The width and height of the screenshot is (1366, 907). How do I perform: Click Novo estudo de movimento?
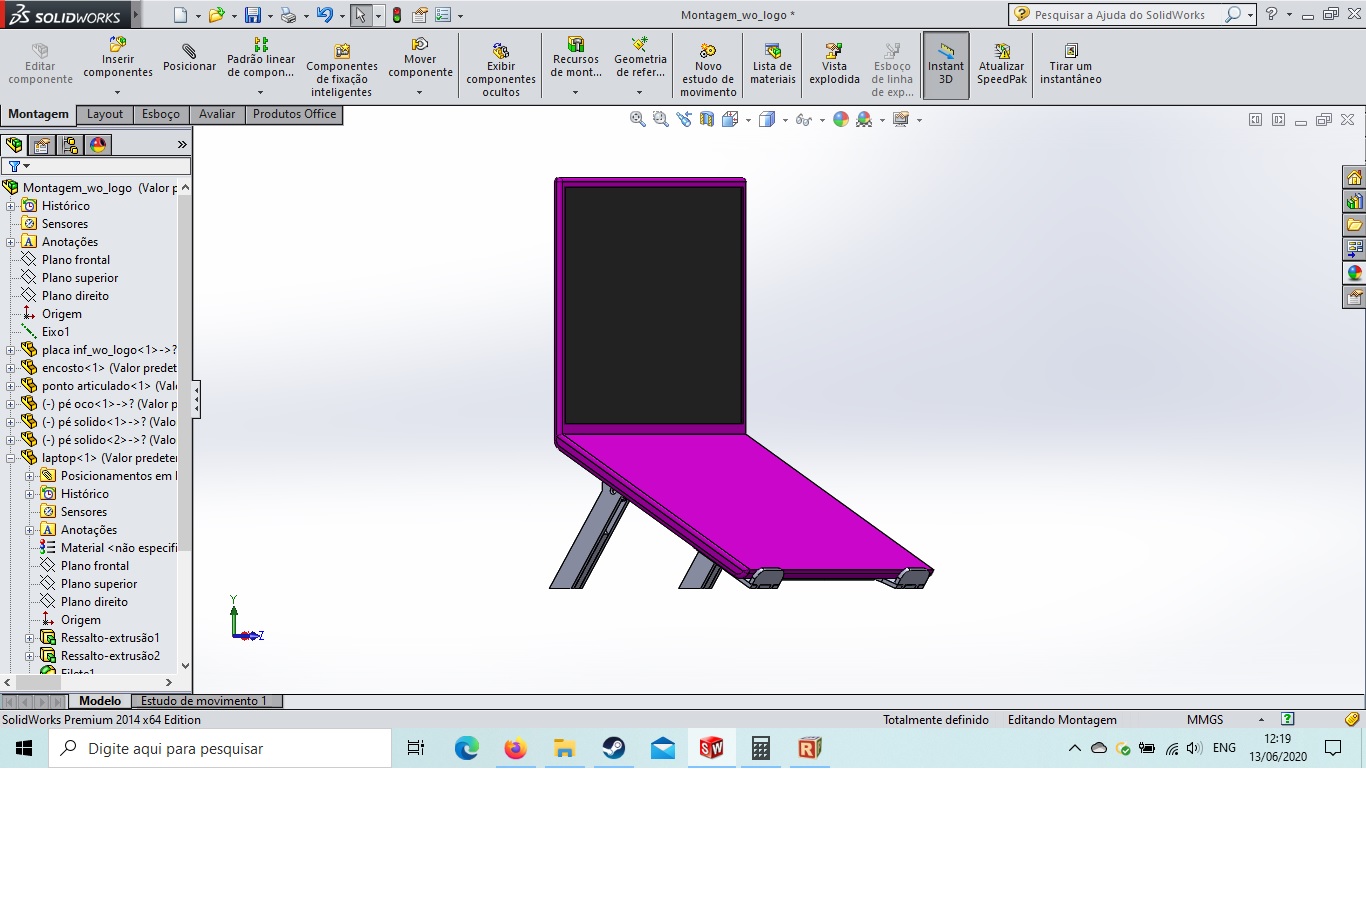(x=708, y=71)
